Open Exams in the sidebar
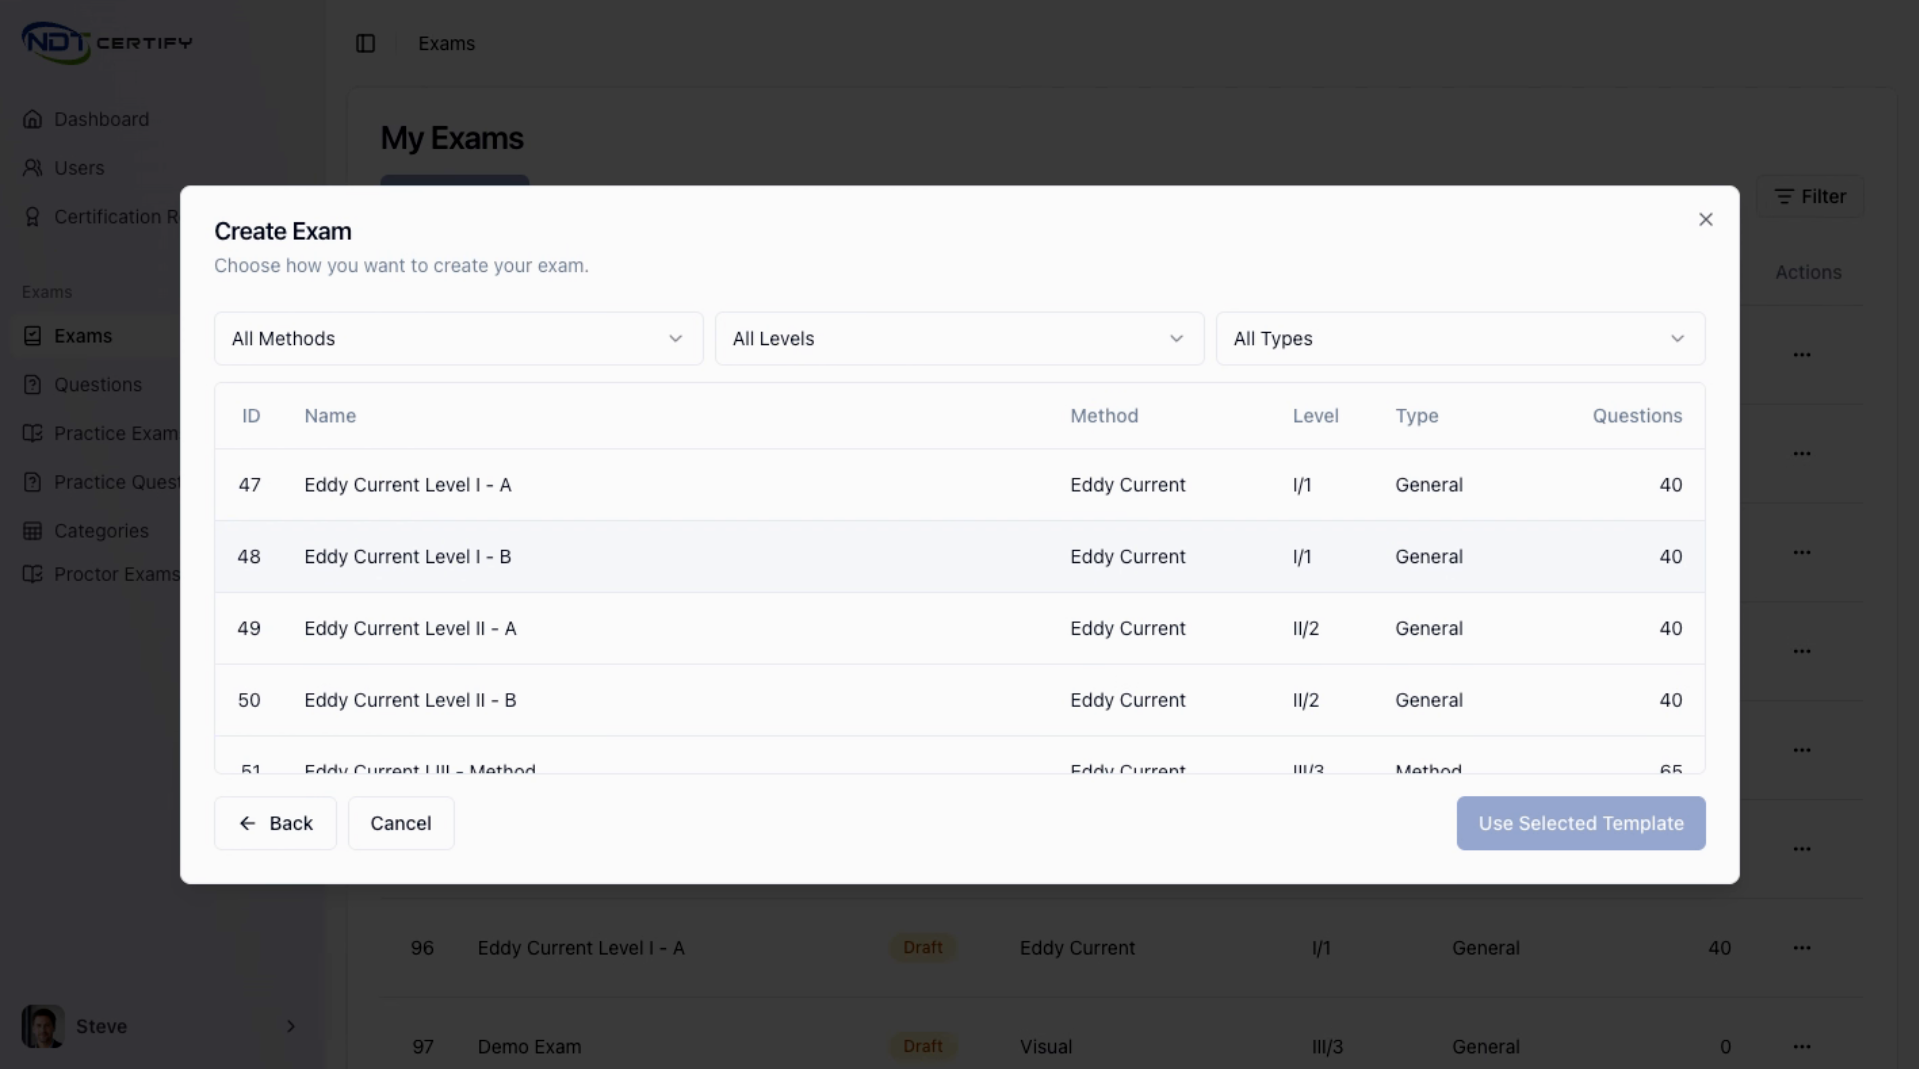Image resolution: width=1919 pixels, height=1069 pixels. [x=83, y=336]
